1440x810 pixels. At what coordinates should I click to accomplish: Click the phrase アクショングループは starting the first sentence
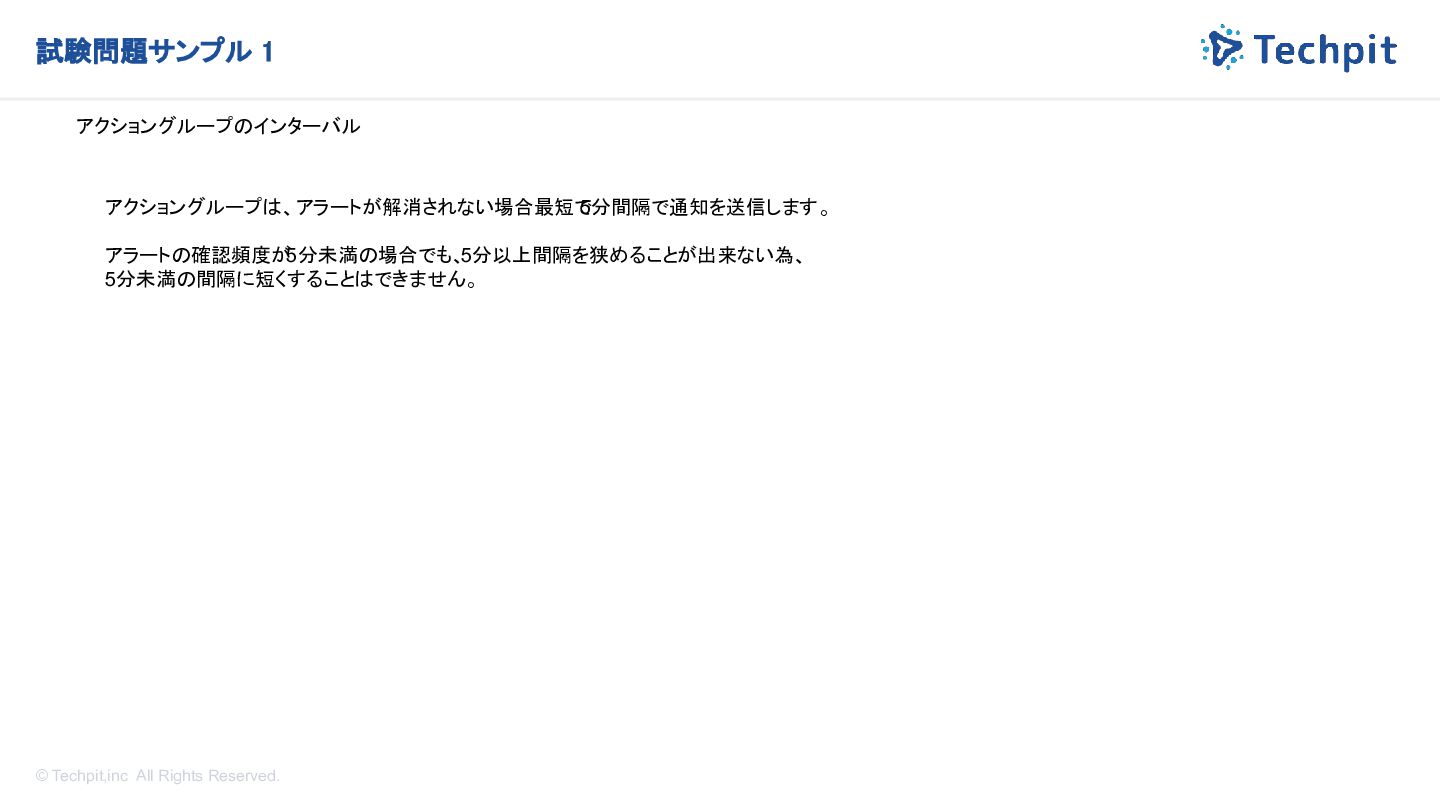[195, 207]
